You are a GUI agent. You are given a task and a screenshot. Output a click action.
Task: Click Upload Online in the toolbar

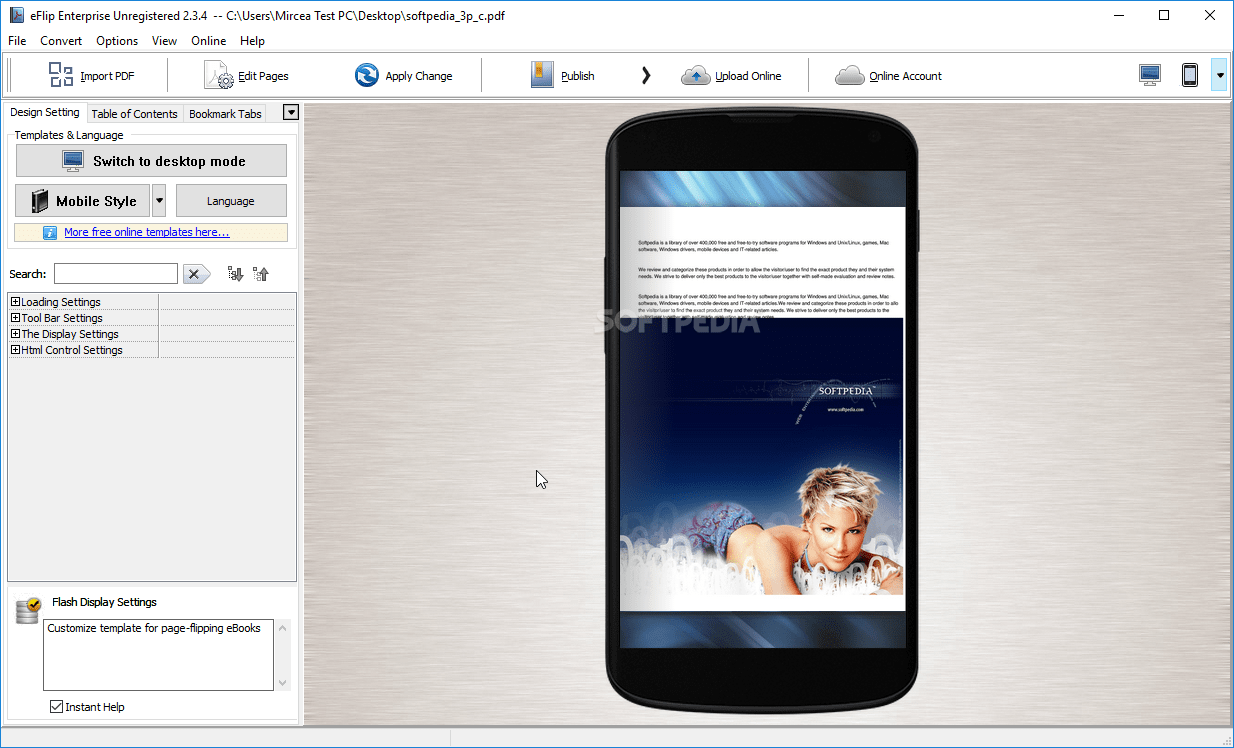click(x=731, y=76)
